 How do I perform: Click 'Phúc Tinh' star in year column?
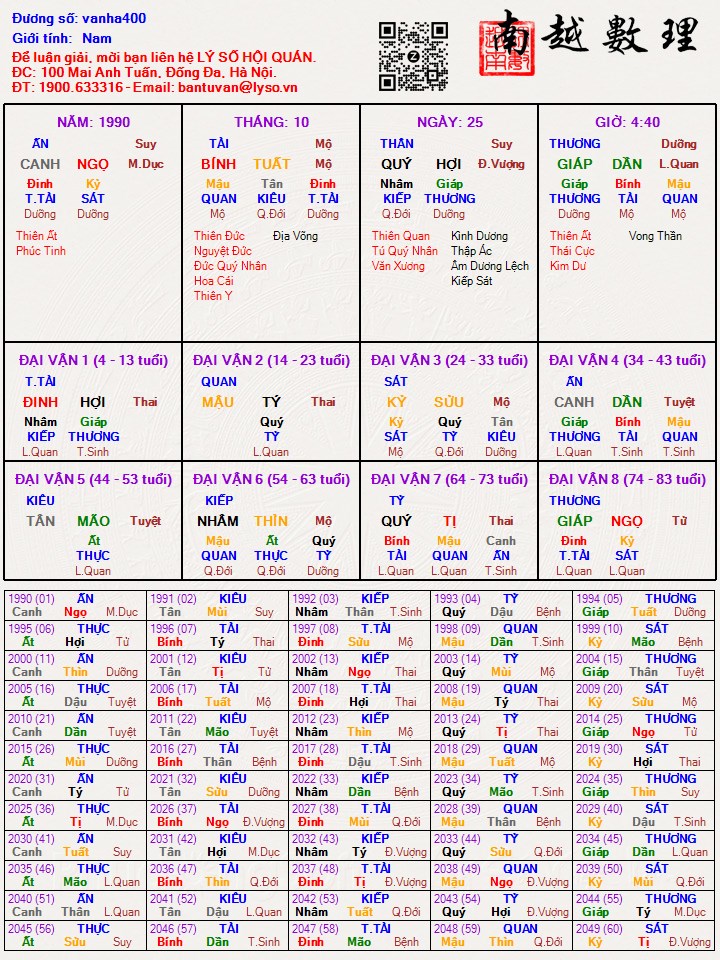(x=40, y=250)
